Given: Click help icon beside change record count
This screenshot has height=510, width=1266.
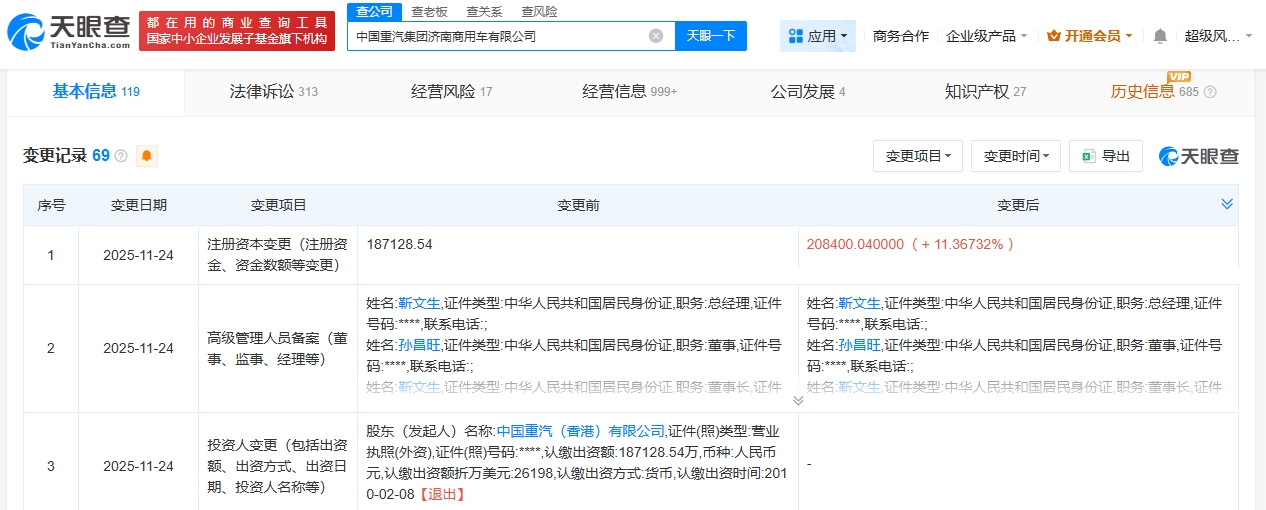Looking at the screenshot, I should (x=121, y=156).
